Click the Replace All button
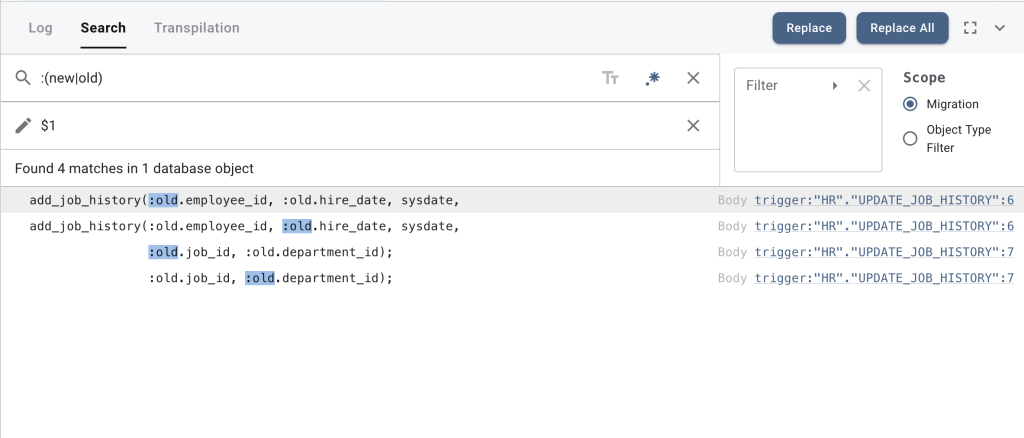The width and height of the screenshot is (1024, 438). tap(903, 28)
